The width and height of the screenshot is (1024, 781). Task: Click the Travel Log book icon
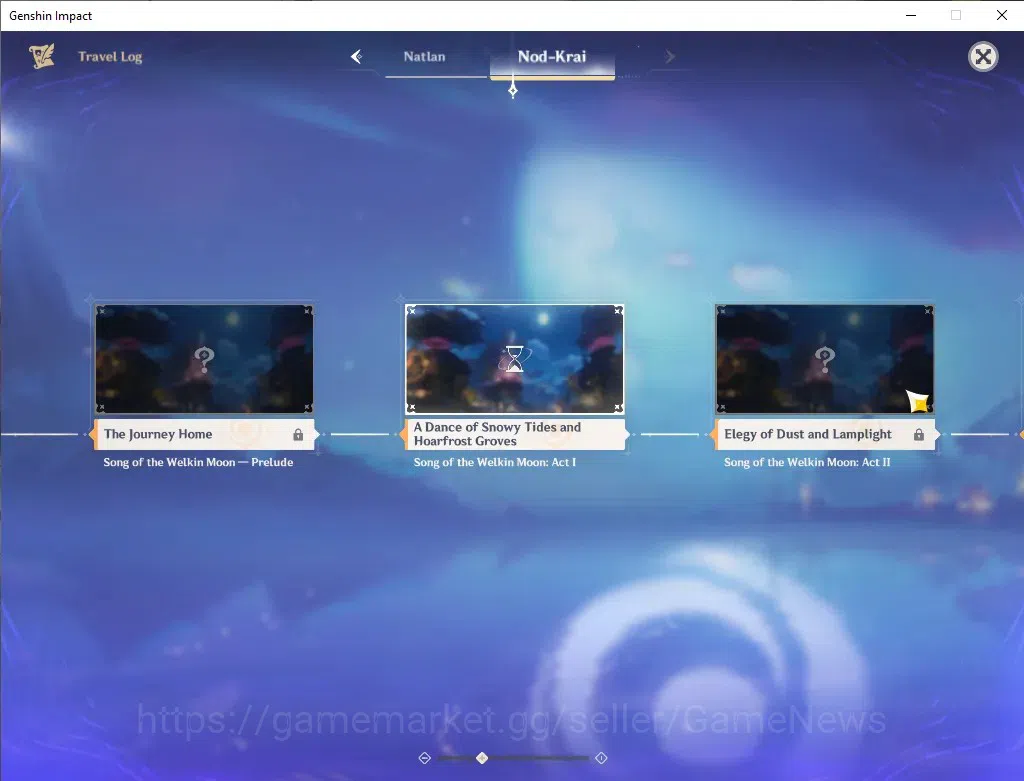42,57
